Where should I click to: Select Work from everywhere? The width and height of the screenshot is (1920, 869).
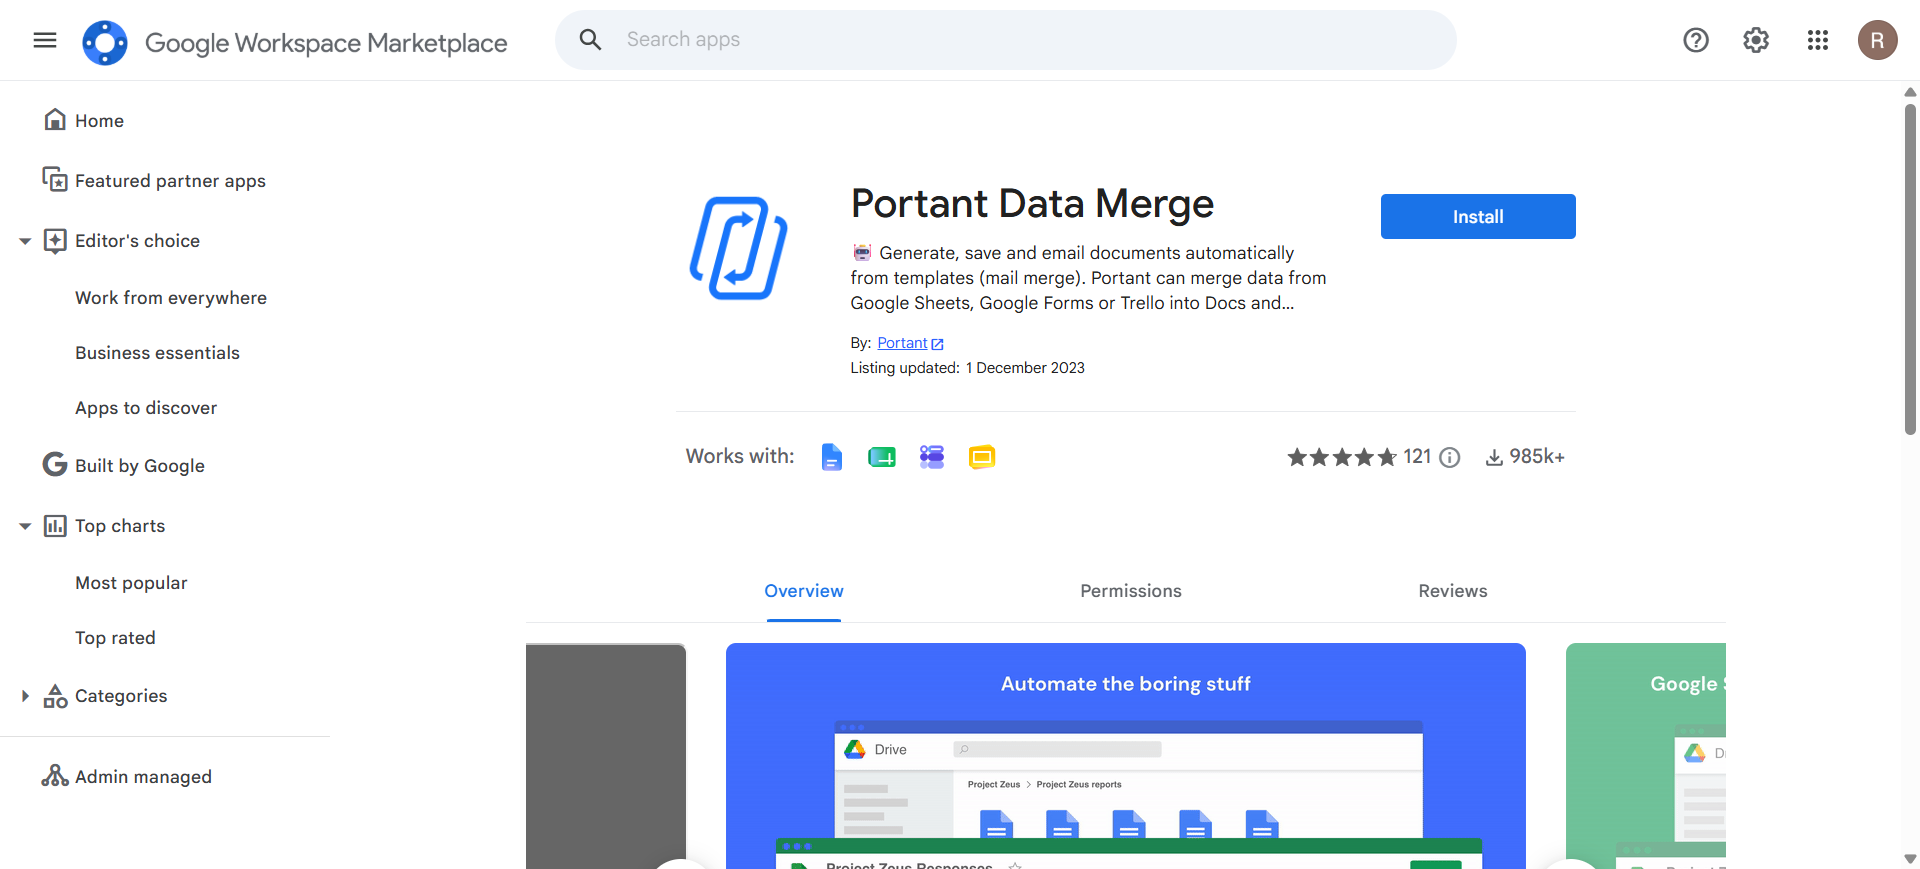171,298
